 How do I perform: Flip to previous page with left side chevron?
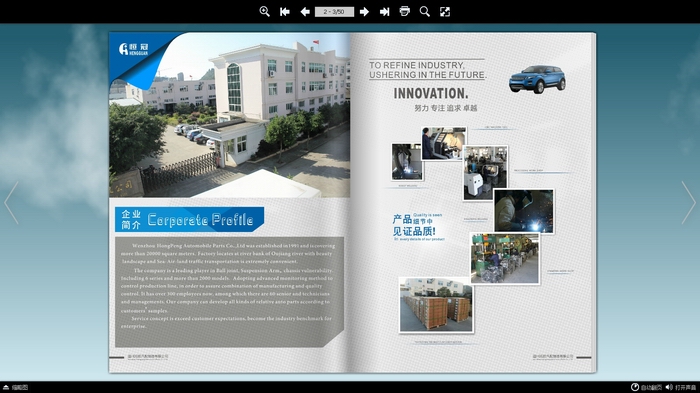tap(11, 203)
